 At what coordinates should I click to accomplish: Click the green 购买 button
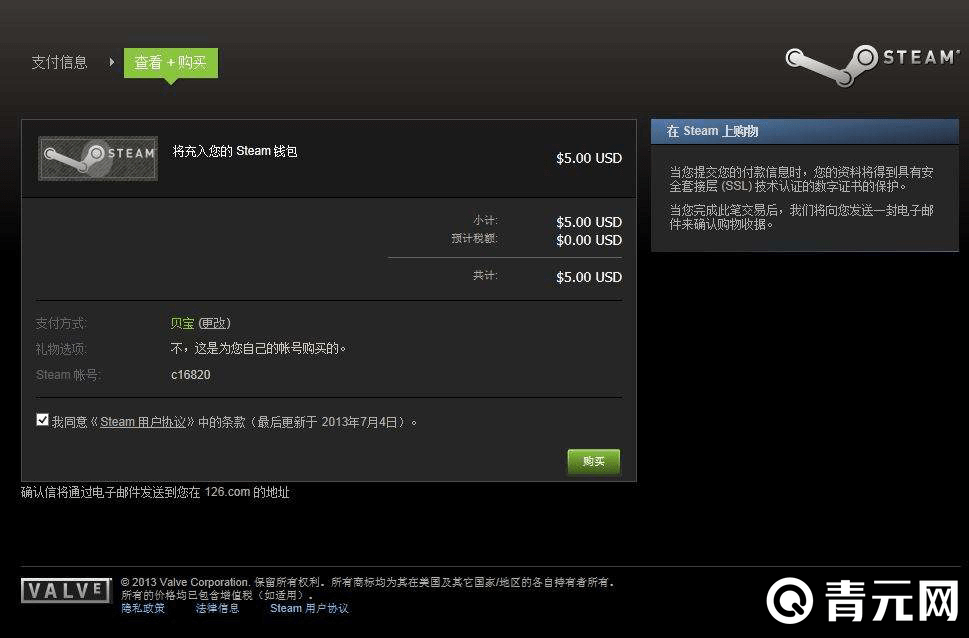tap(593, 461)
